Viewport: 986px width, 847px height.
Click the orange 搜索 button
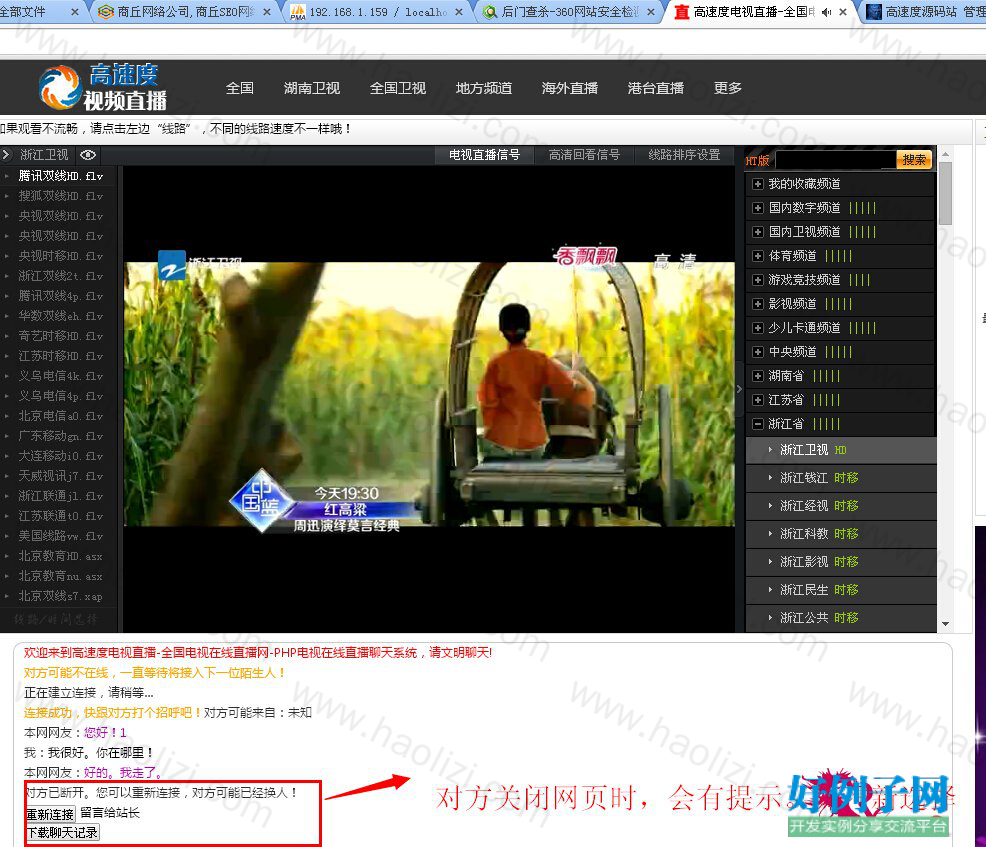click(x=914, y=160)
